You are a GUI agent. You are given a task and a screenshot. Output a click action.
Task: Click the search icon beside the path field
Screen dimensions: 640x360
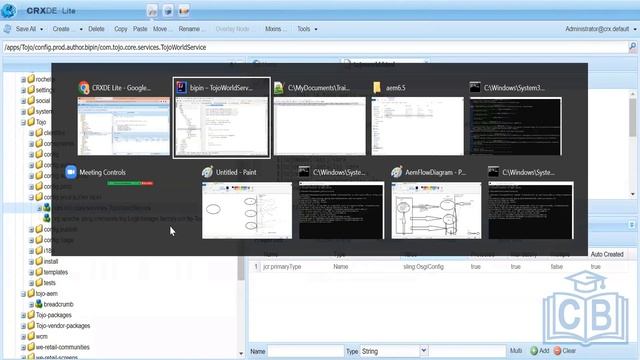633,47
